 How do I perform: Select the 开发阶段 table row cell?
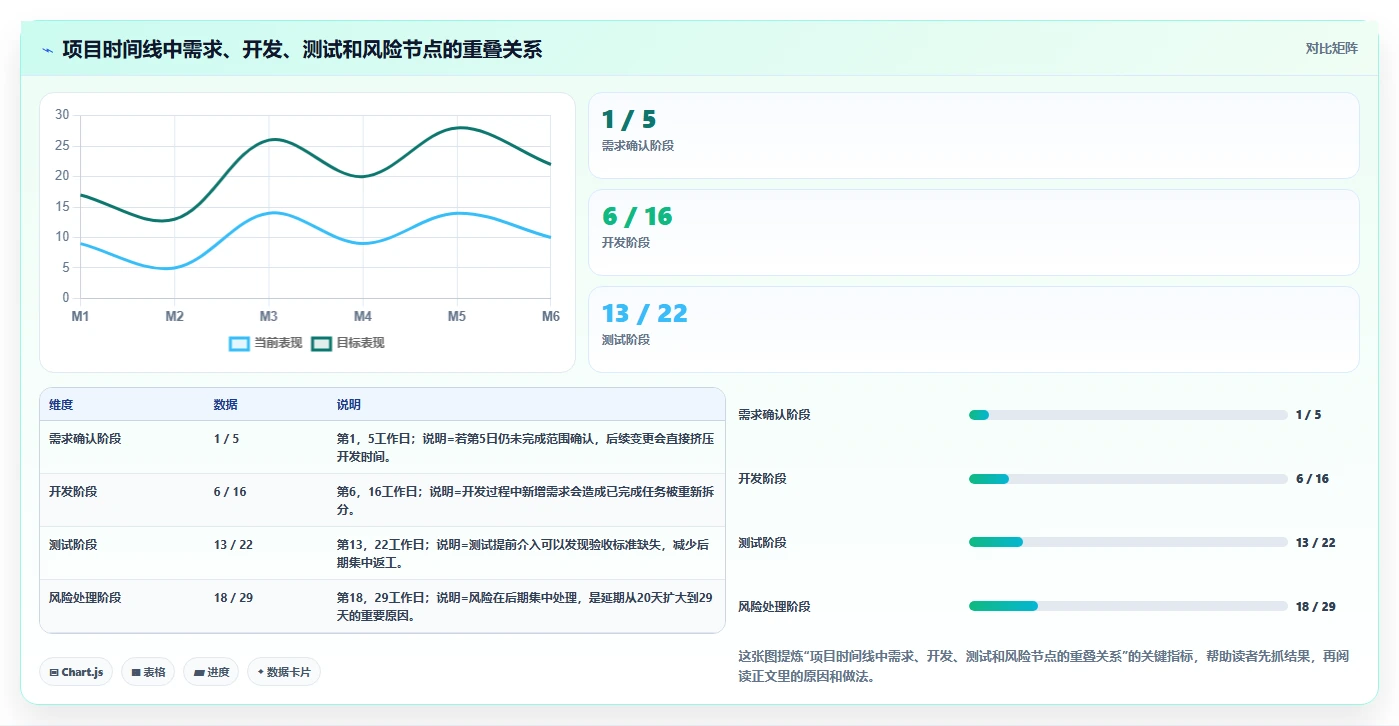[73, 492]
